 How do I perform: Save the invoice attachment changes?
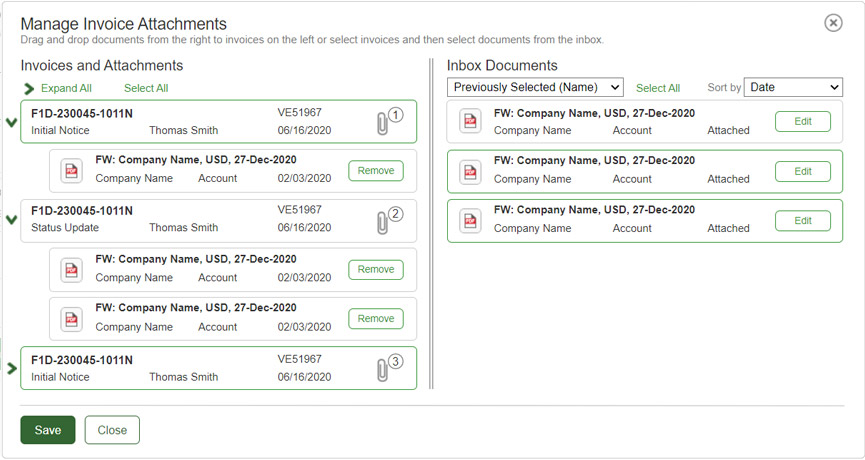(x=48, y=430)
